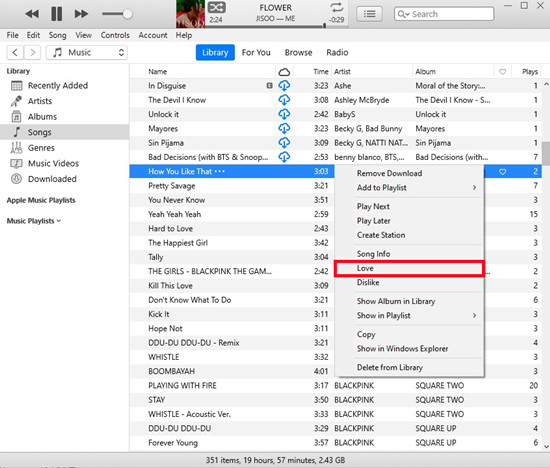Click the previous track rewind button
Screen dimensions: 550x468
pos(32,14)
